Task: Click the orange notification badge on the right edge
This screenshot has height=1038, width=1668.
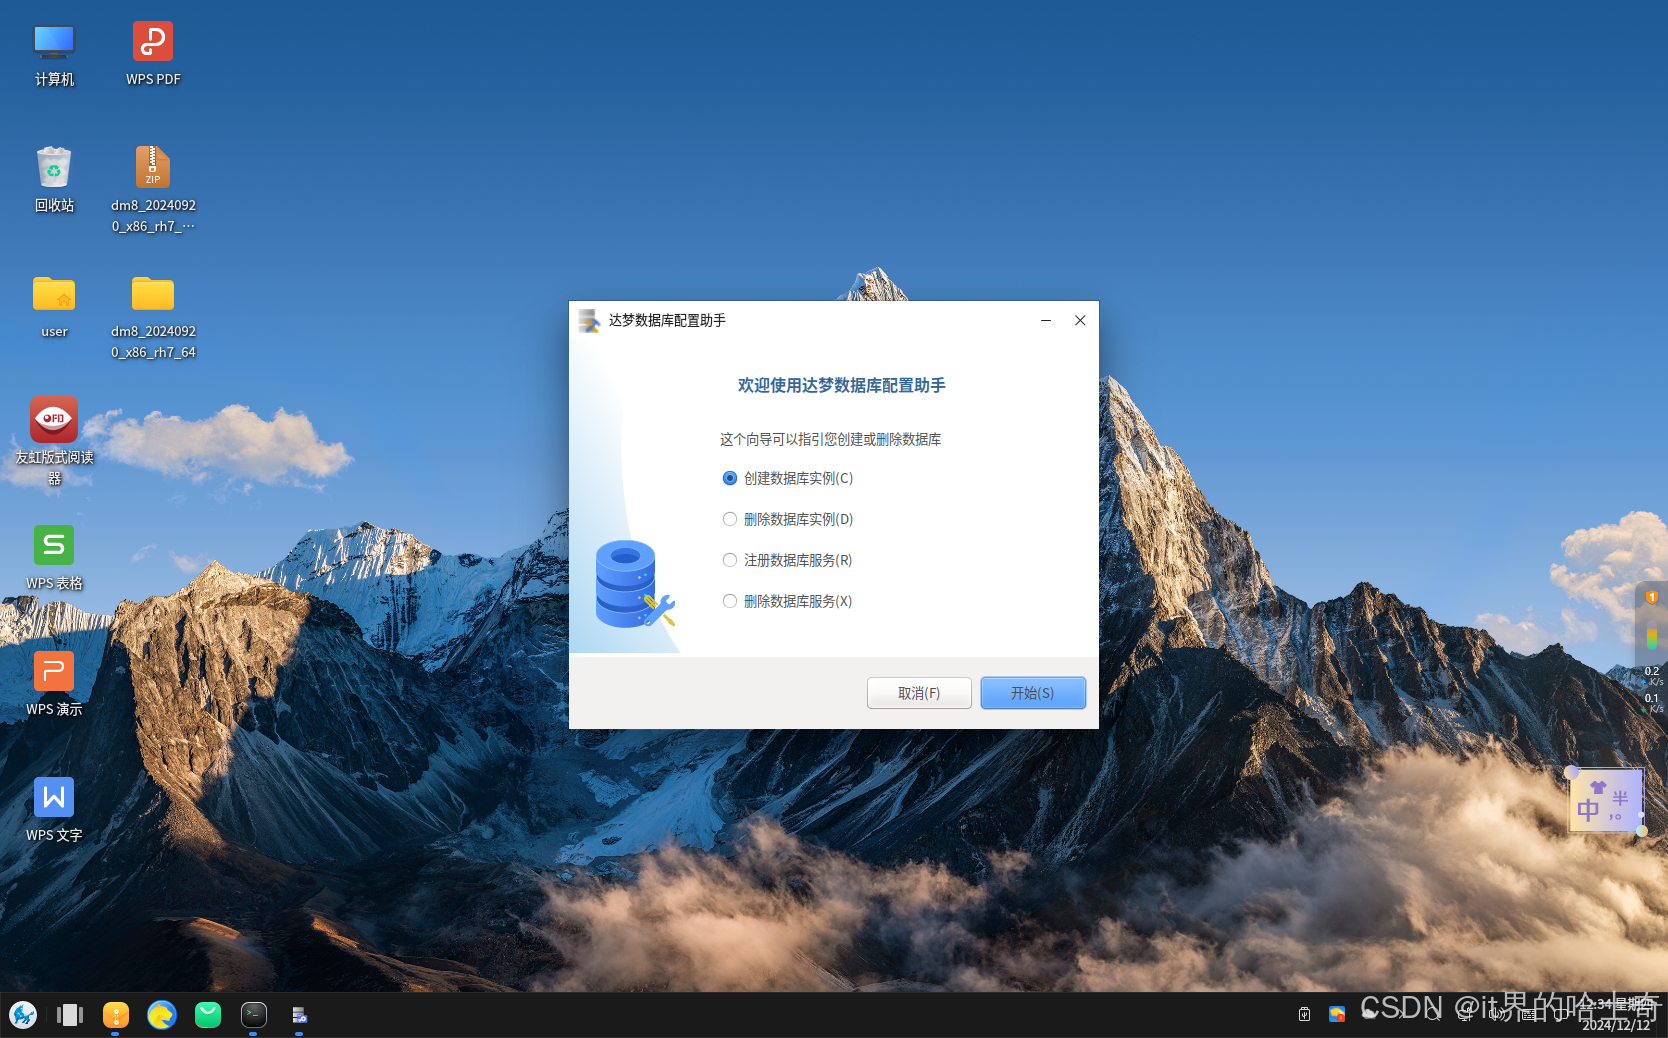Action: (x=1652, y=597)
